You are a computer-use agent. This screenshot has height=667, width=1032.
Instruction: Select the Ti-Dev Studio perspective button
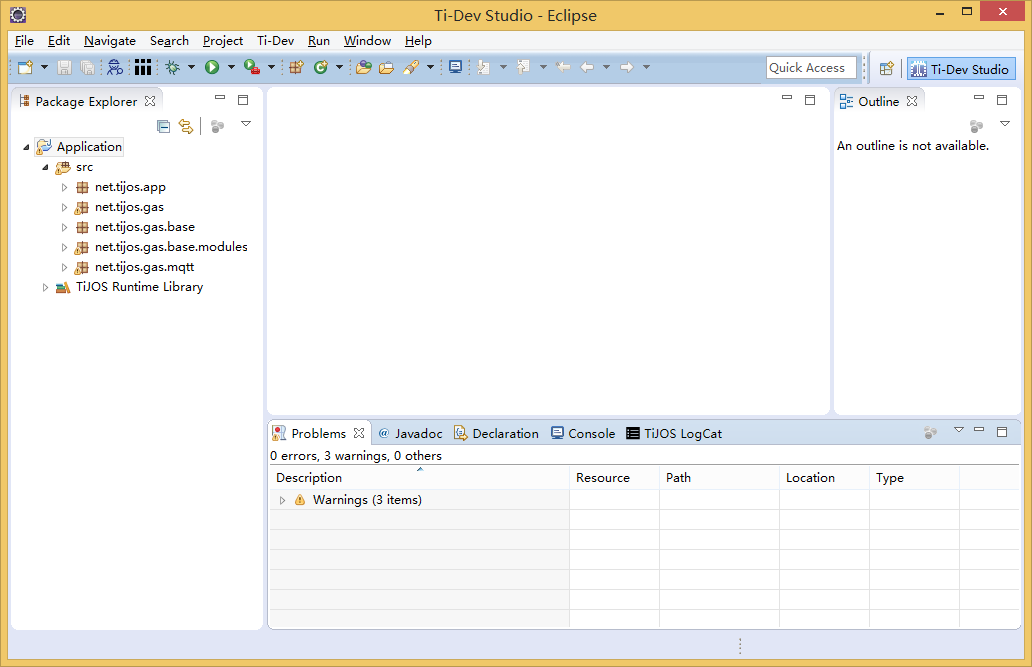tap(961, 68)
